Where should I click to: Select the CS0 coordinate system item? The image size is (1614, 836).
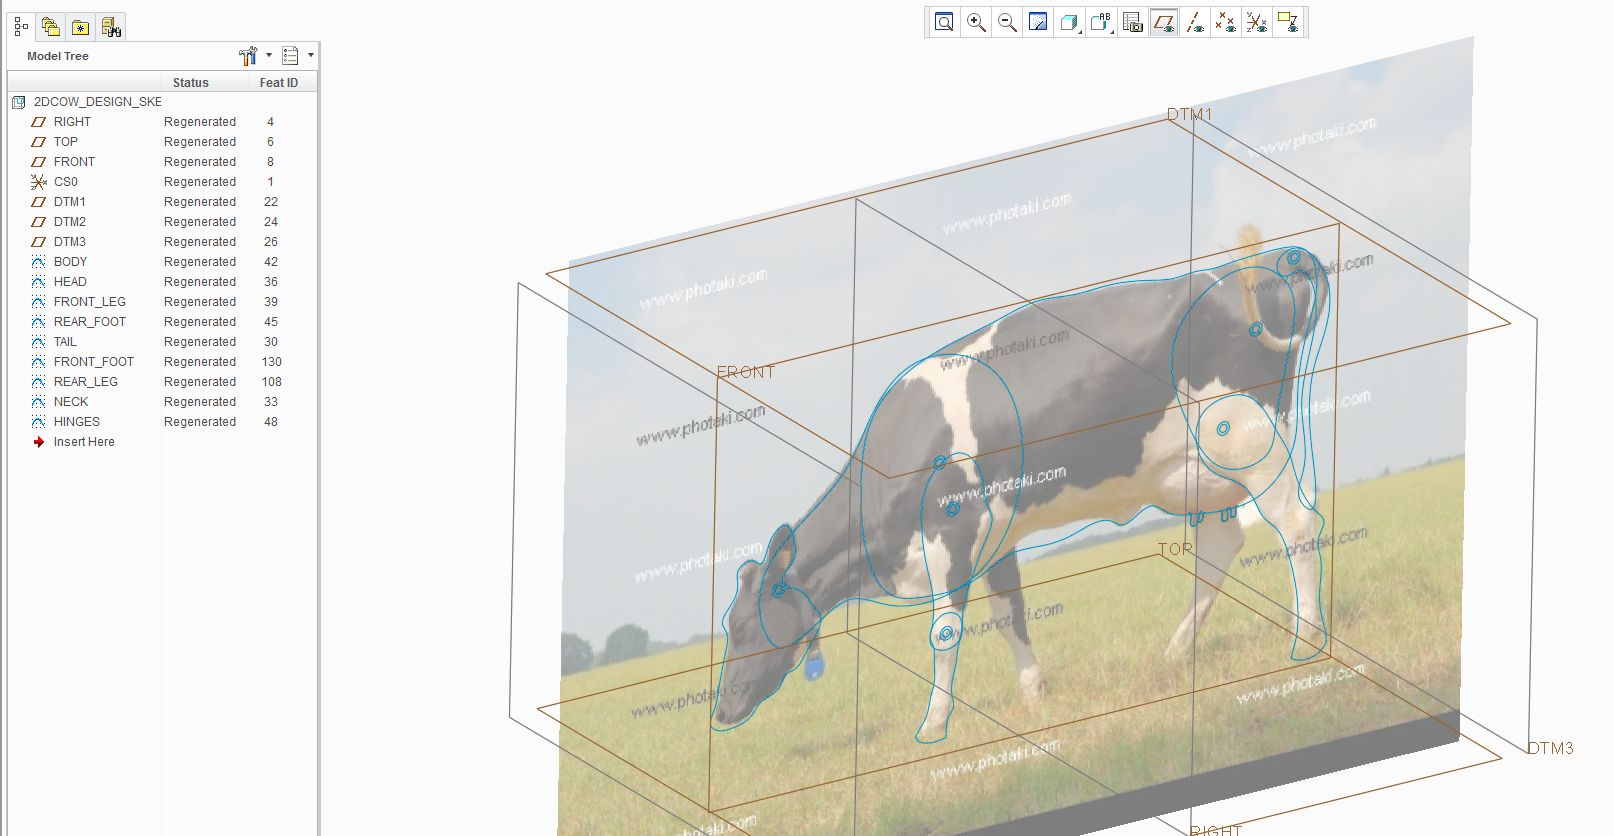pos(65,182)
